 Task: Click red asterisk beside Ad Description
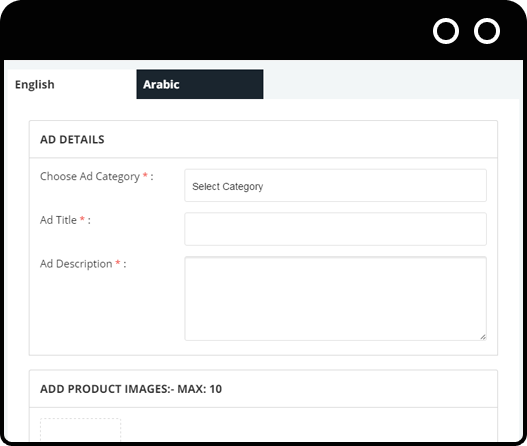(118, 262)
